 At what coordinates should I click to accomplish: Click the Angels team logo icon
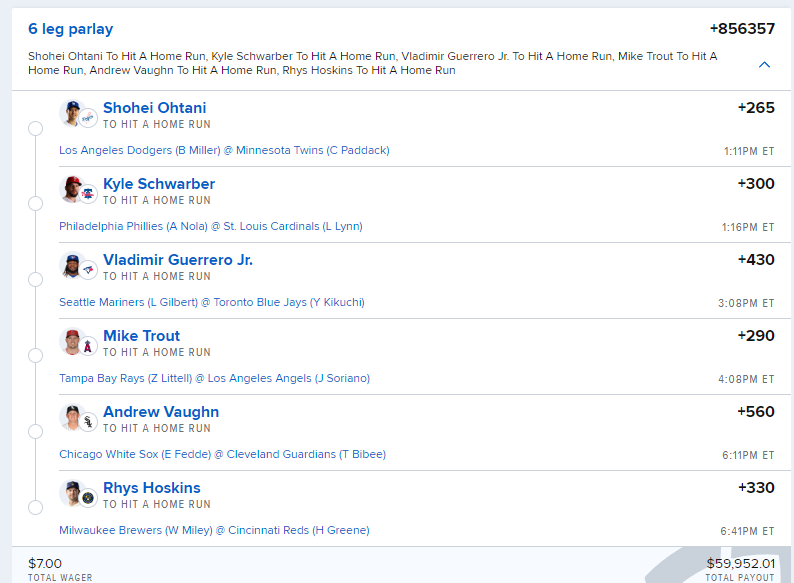pyautogui.click(x=88, y=346)
